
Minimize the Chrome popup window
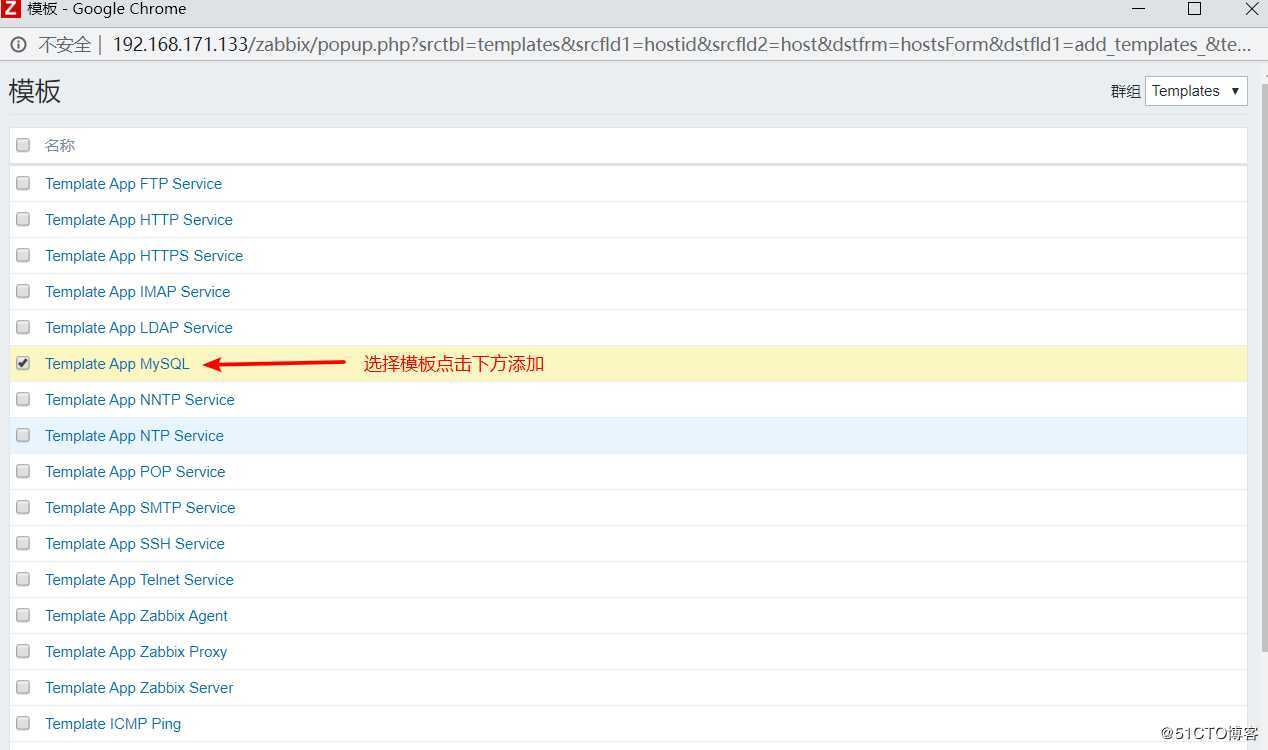click(1139, 10)
